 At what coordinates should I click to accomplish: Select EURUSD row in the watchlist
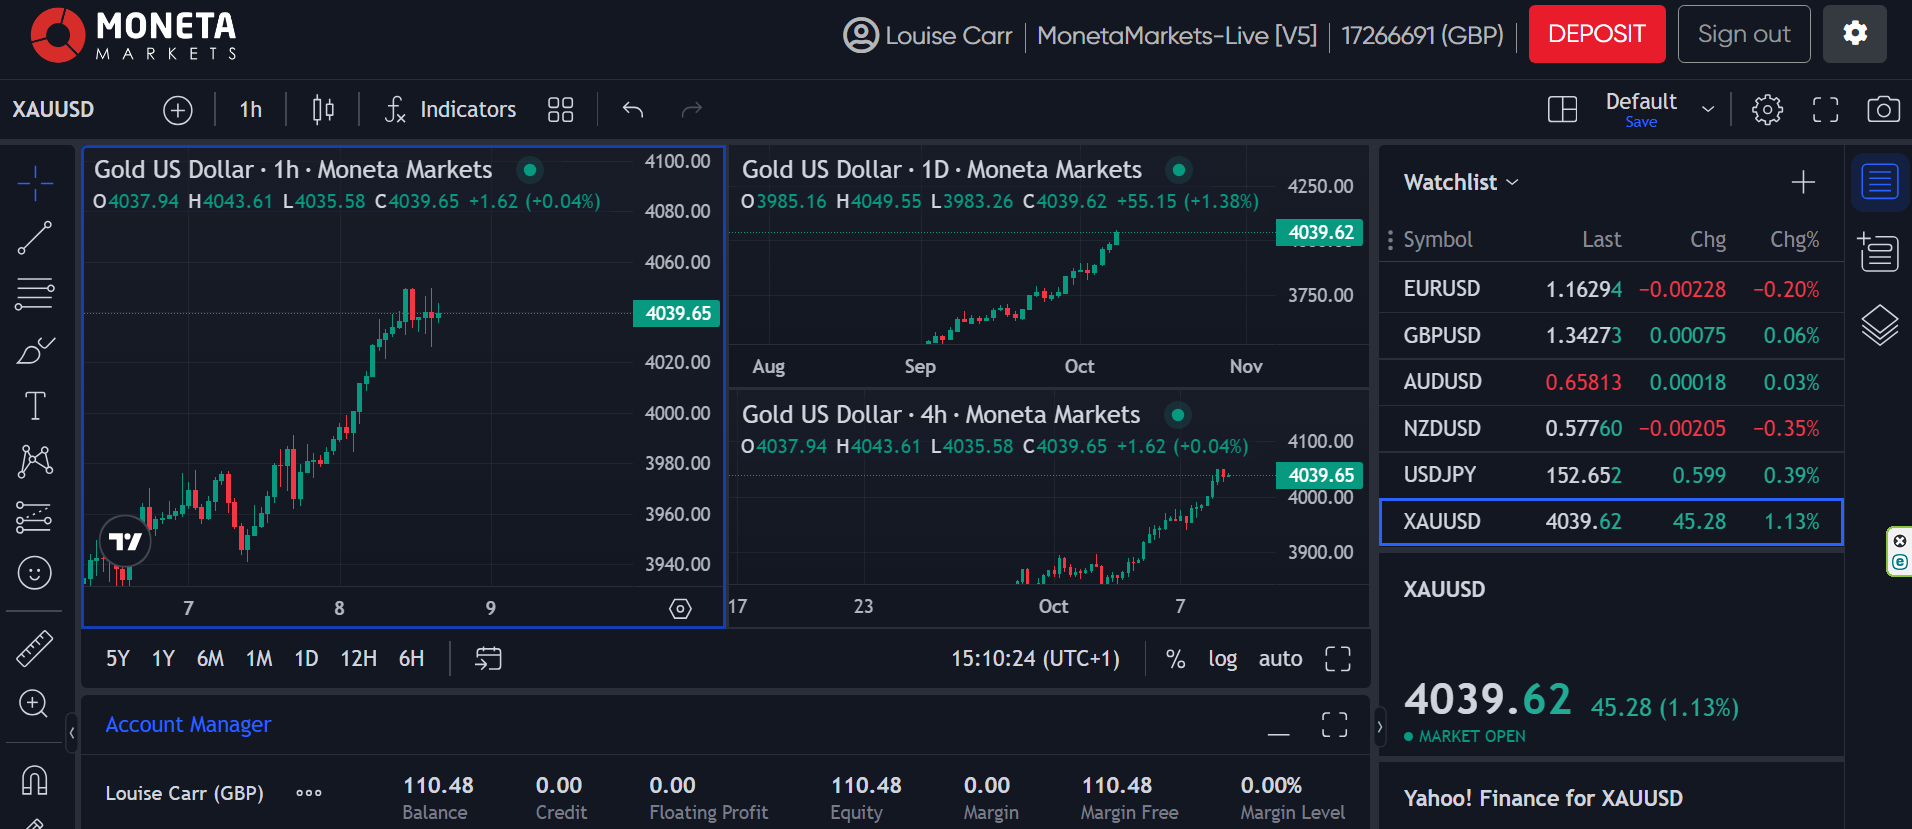[1611, 289]
